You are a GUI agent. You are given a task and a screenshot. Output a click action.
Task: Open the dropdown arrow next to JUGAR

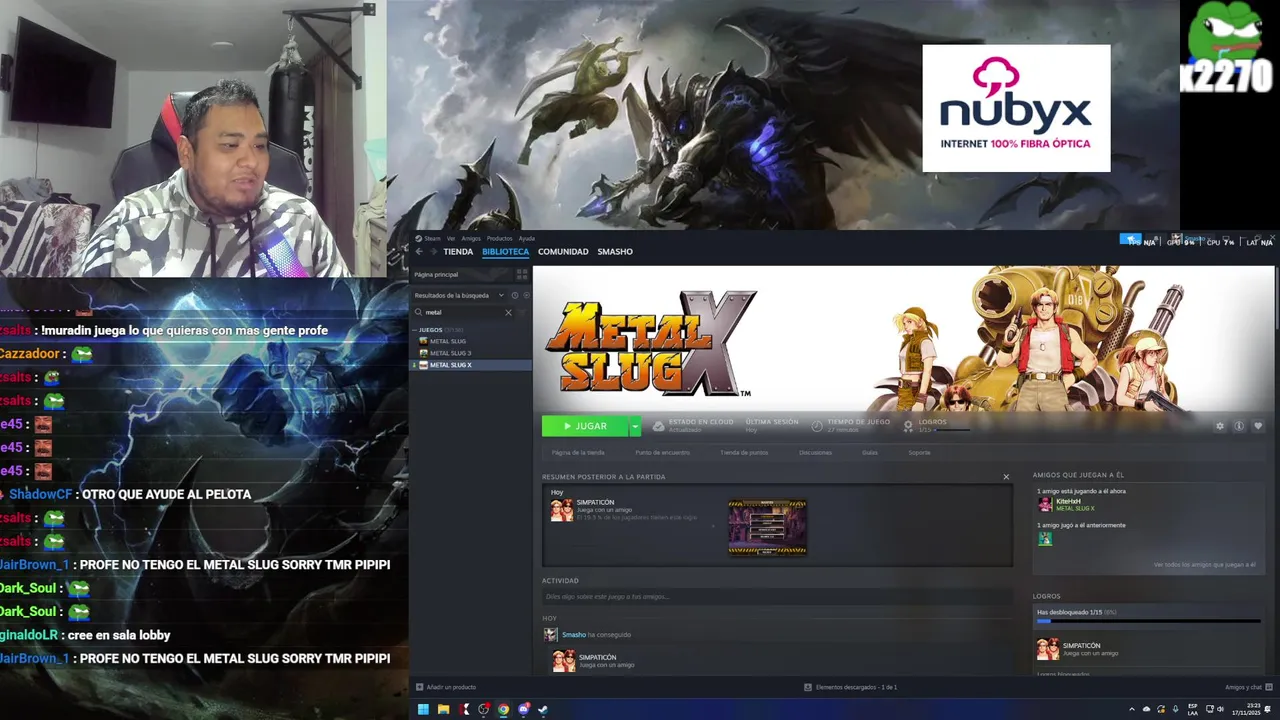635,426
